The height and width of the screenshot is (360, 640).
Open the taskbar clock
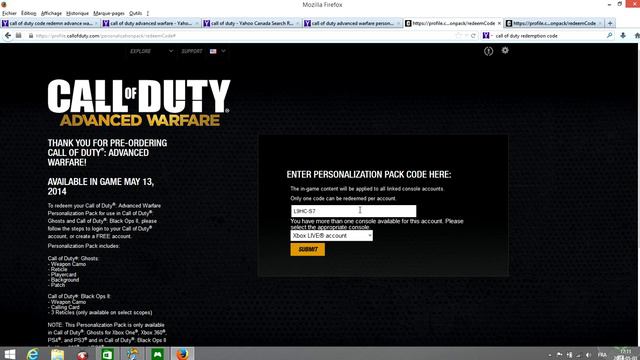pos(626,354)
